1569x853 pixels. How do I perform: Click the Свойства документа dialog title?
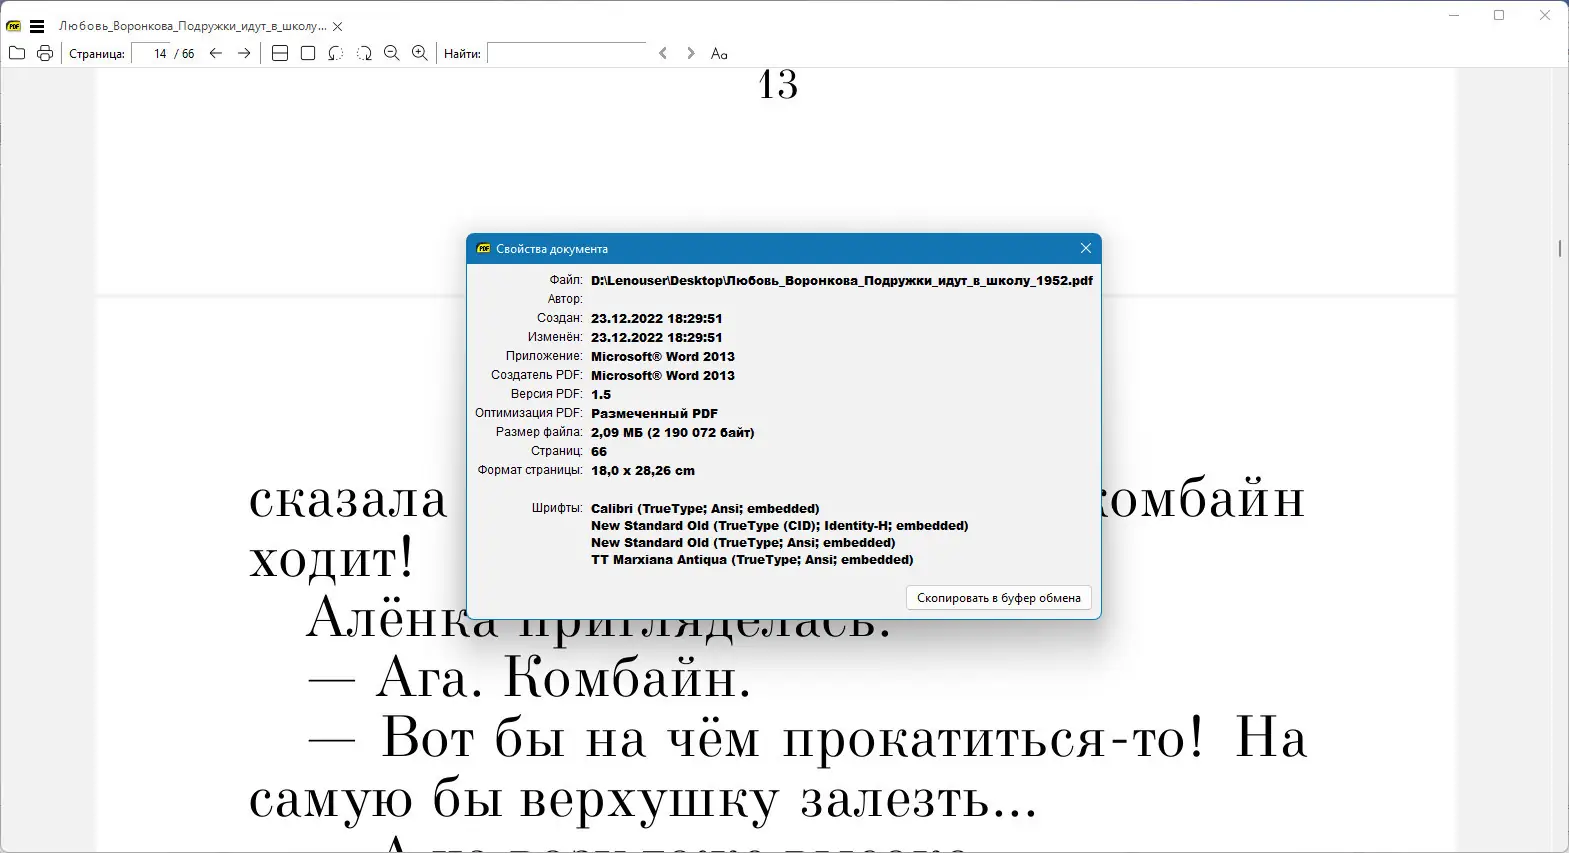[552, 249]
